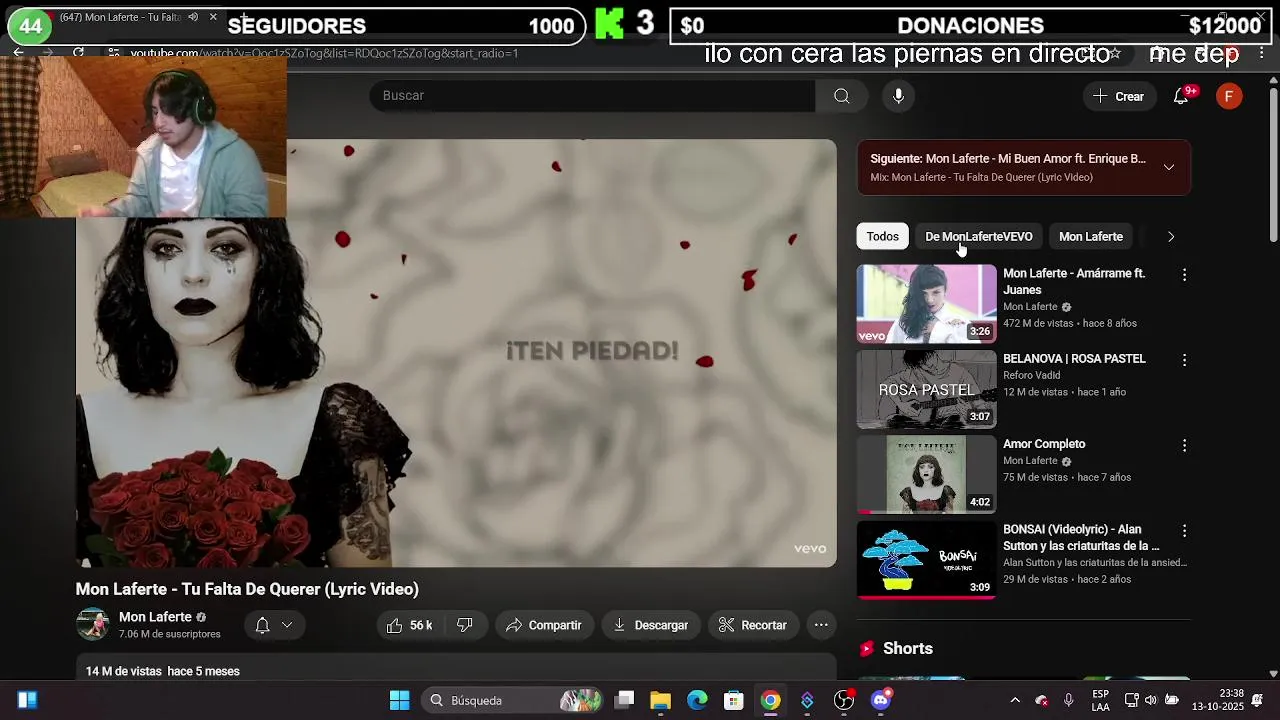
Task: Click the Shorts section heading
Action: [908, 648]
